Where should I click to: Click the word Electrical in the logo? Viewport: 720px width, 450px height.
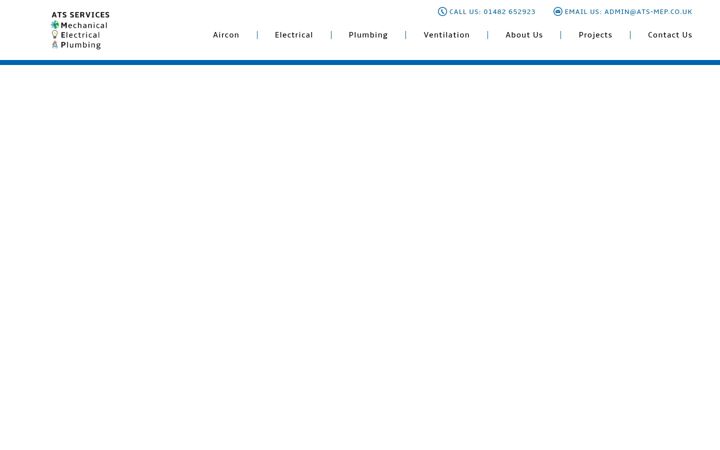80,35
